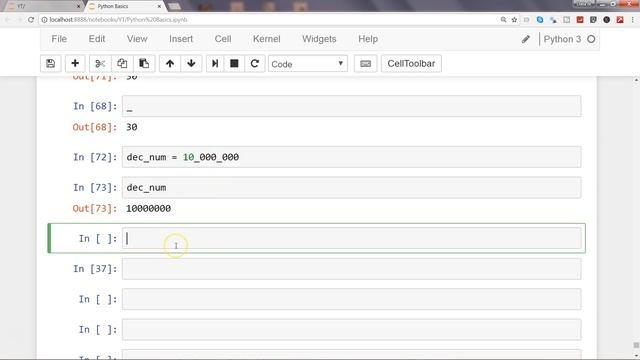
Task: Click the In [37]: prompt label
Action: point(95,269)
